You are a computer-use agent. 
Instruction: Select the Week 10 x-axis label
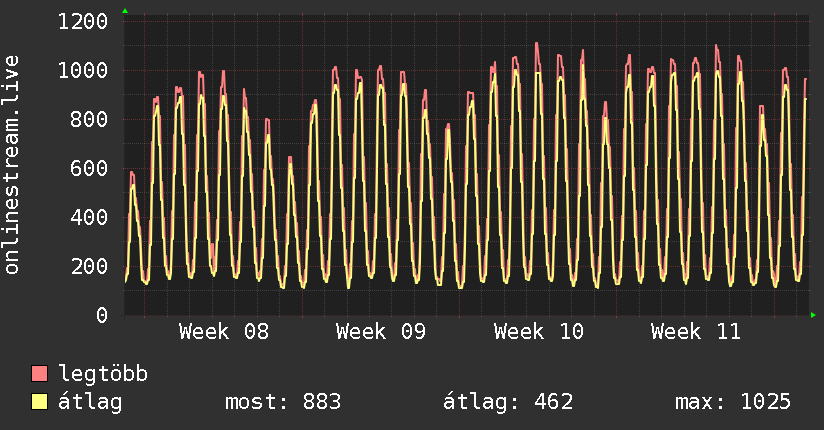[x=539, y=332]
